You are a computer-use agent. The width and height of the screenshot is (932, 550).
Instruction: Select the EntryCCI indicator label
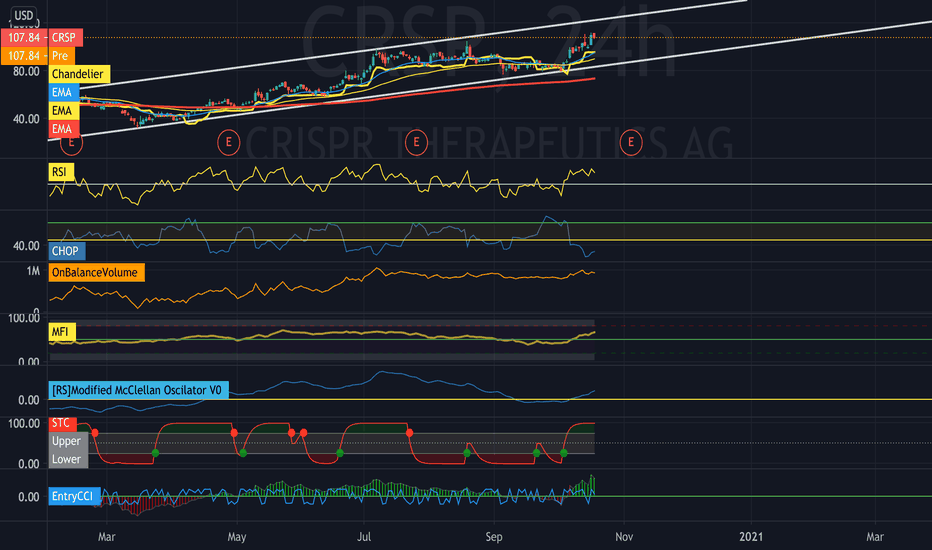pyautogui.click(x=74, y=496)
